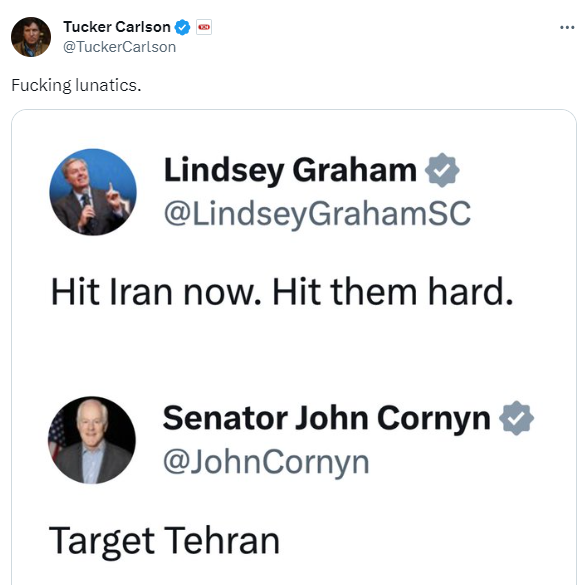This screenshot has height=585, width=585.
Task: Click Senator John Cornyn's profile picture
Action: pyautogui.click(x=92, y=440)
